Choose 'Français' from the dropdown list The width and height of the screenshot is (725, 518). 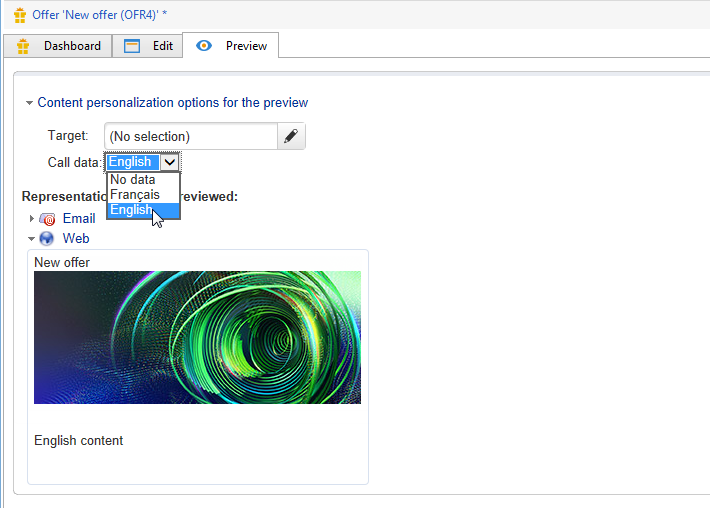(143, 195)
